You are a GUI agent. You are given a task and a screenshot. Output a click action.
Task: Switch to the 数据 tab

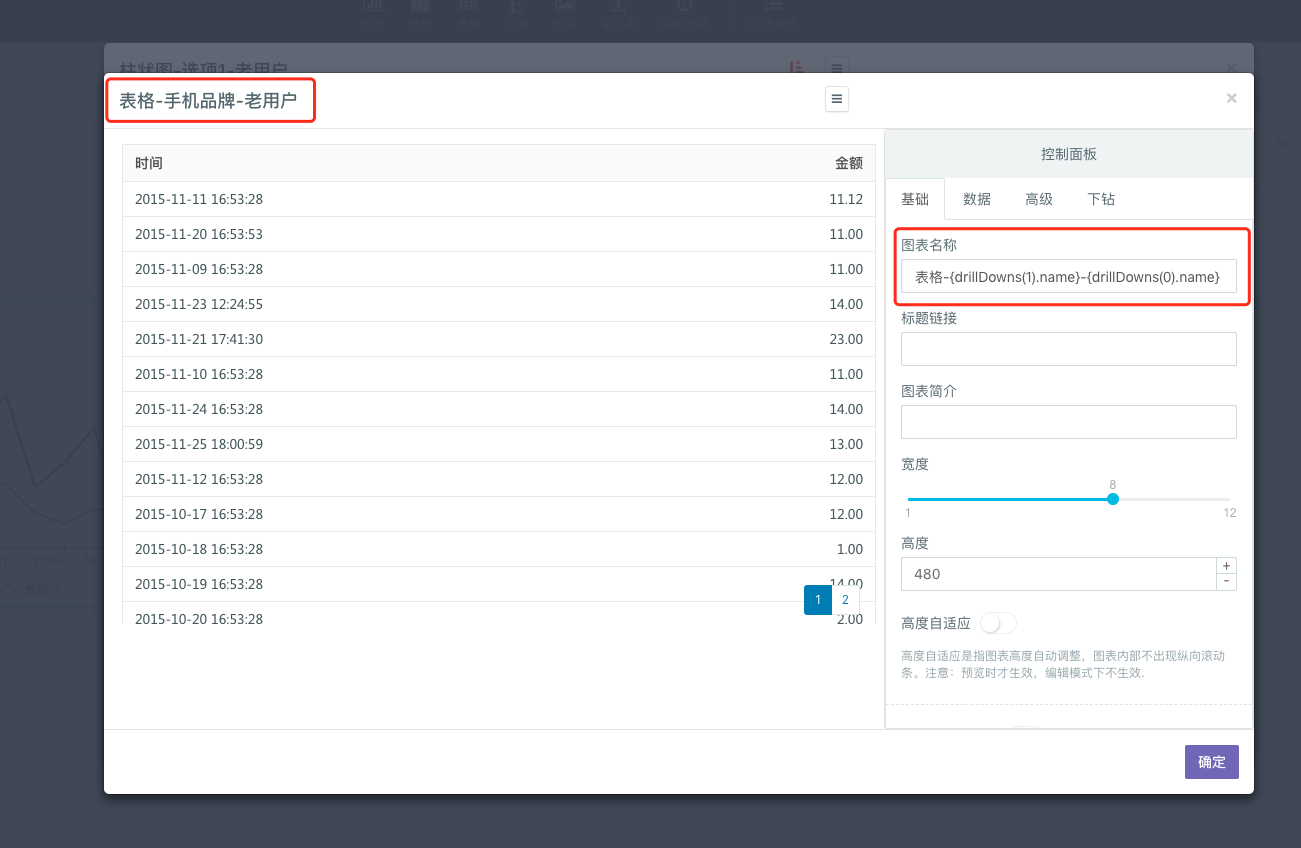977,199
